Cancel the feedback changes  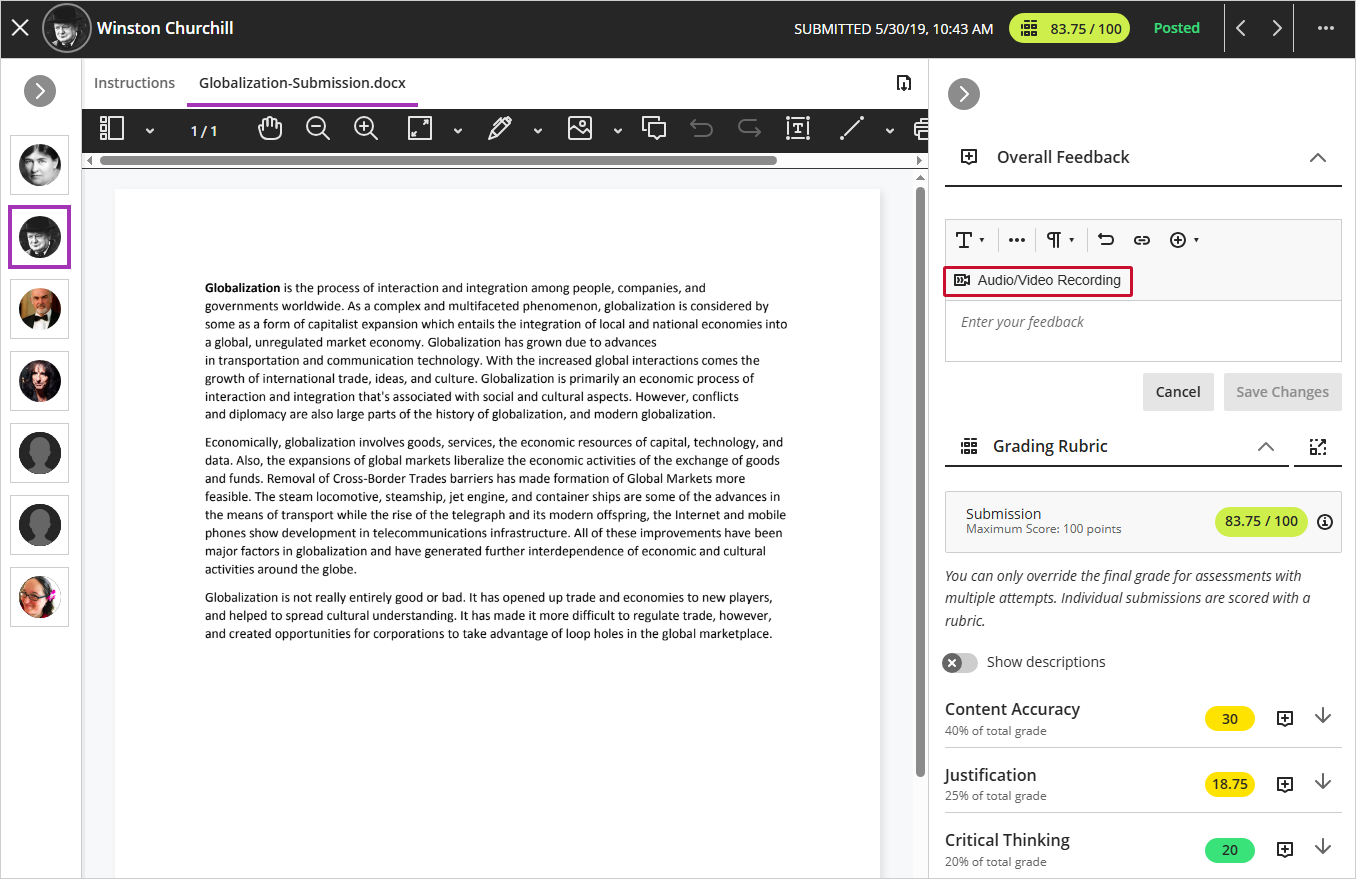pos(1177,392)
